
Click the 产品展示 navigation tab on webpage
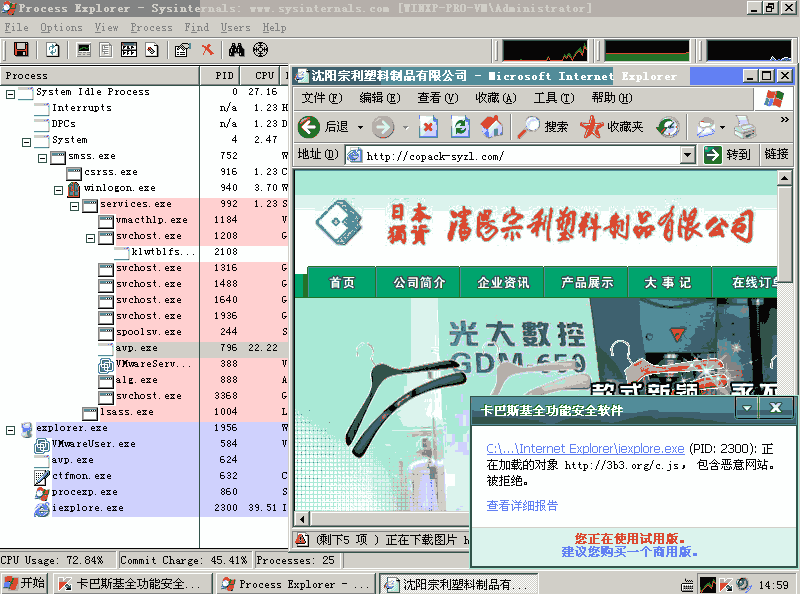(x=587, y=282)
